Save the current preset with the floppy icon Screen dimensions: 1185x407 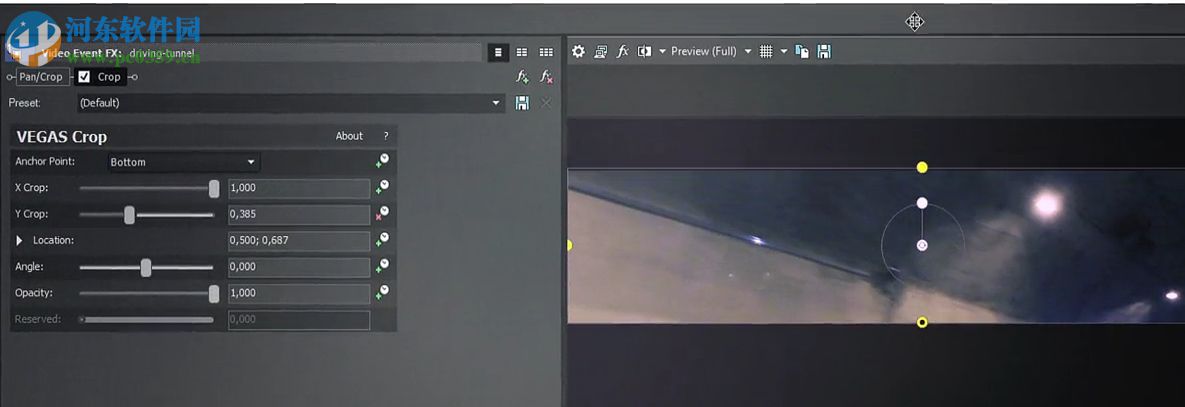pyautogui.click(x=522, y=103)
